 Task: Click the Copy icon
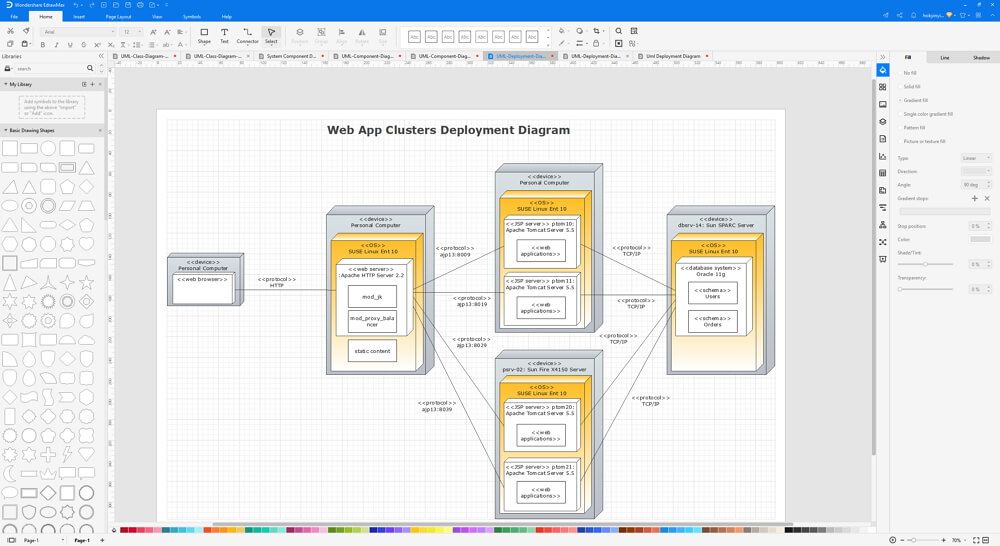coord(10,44)
